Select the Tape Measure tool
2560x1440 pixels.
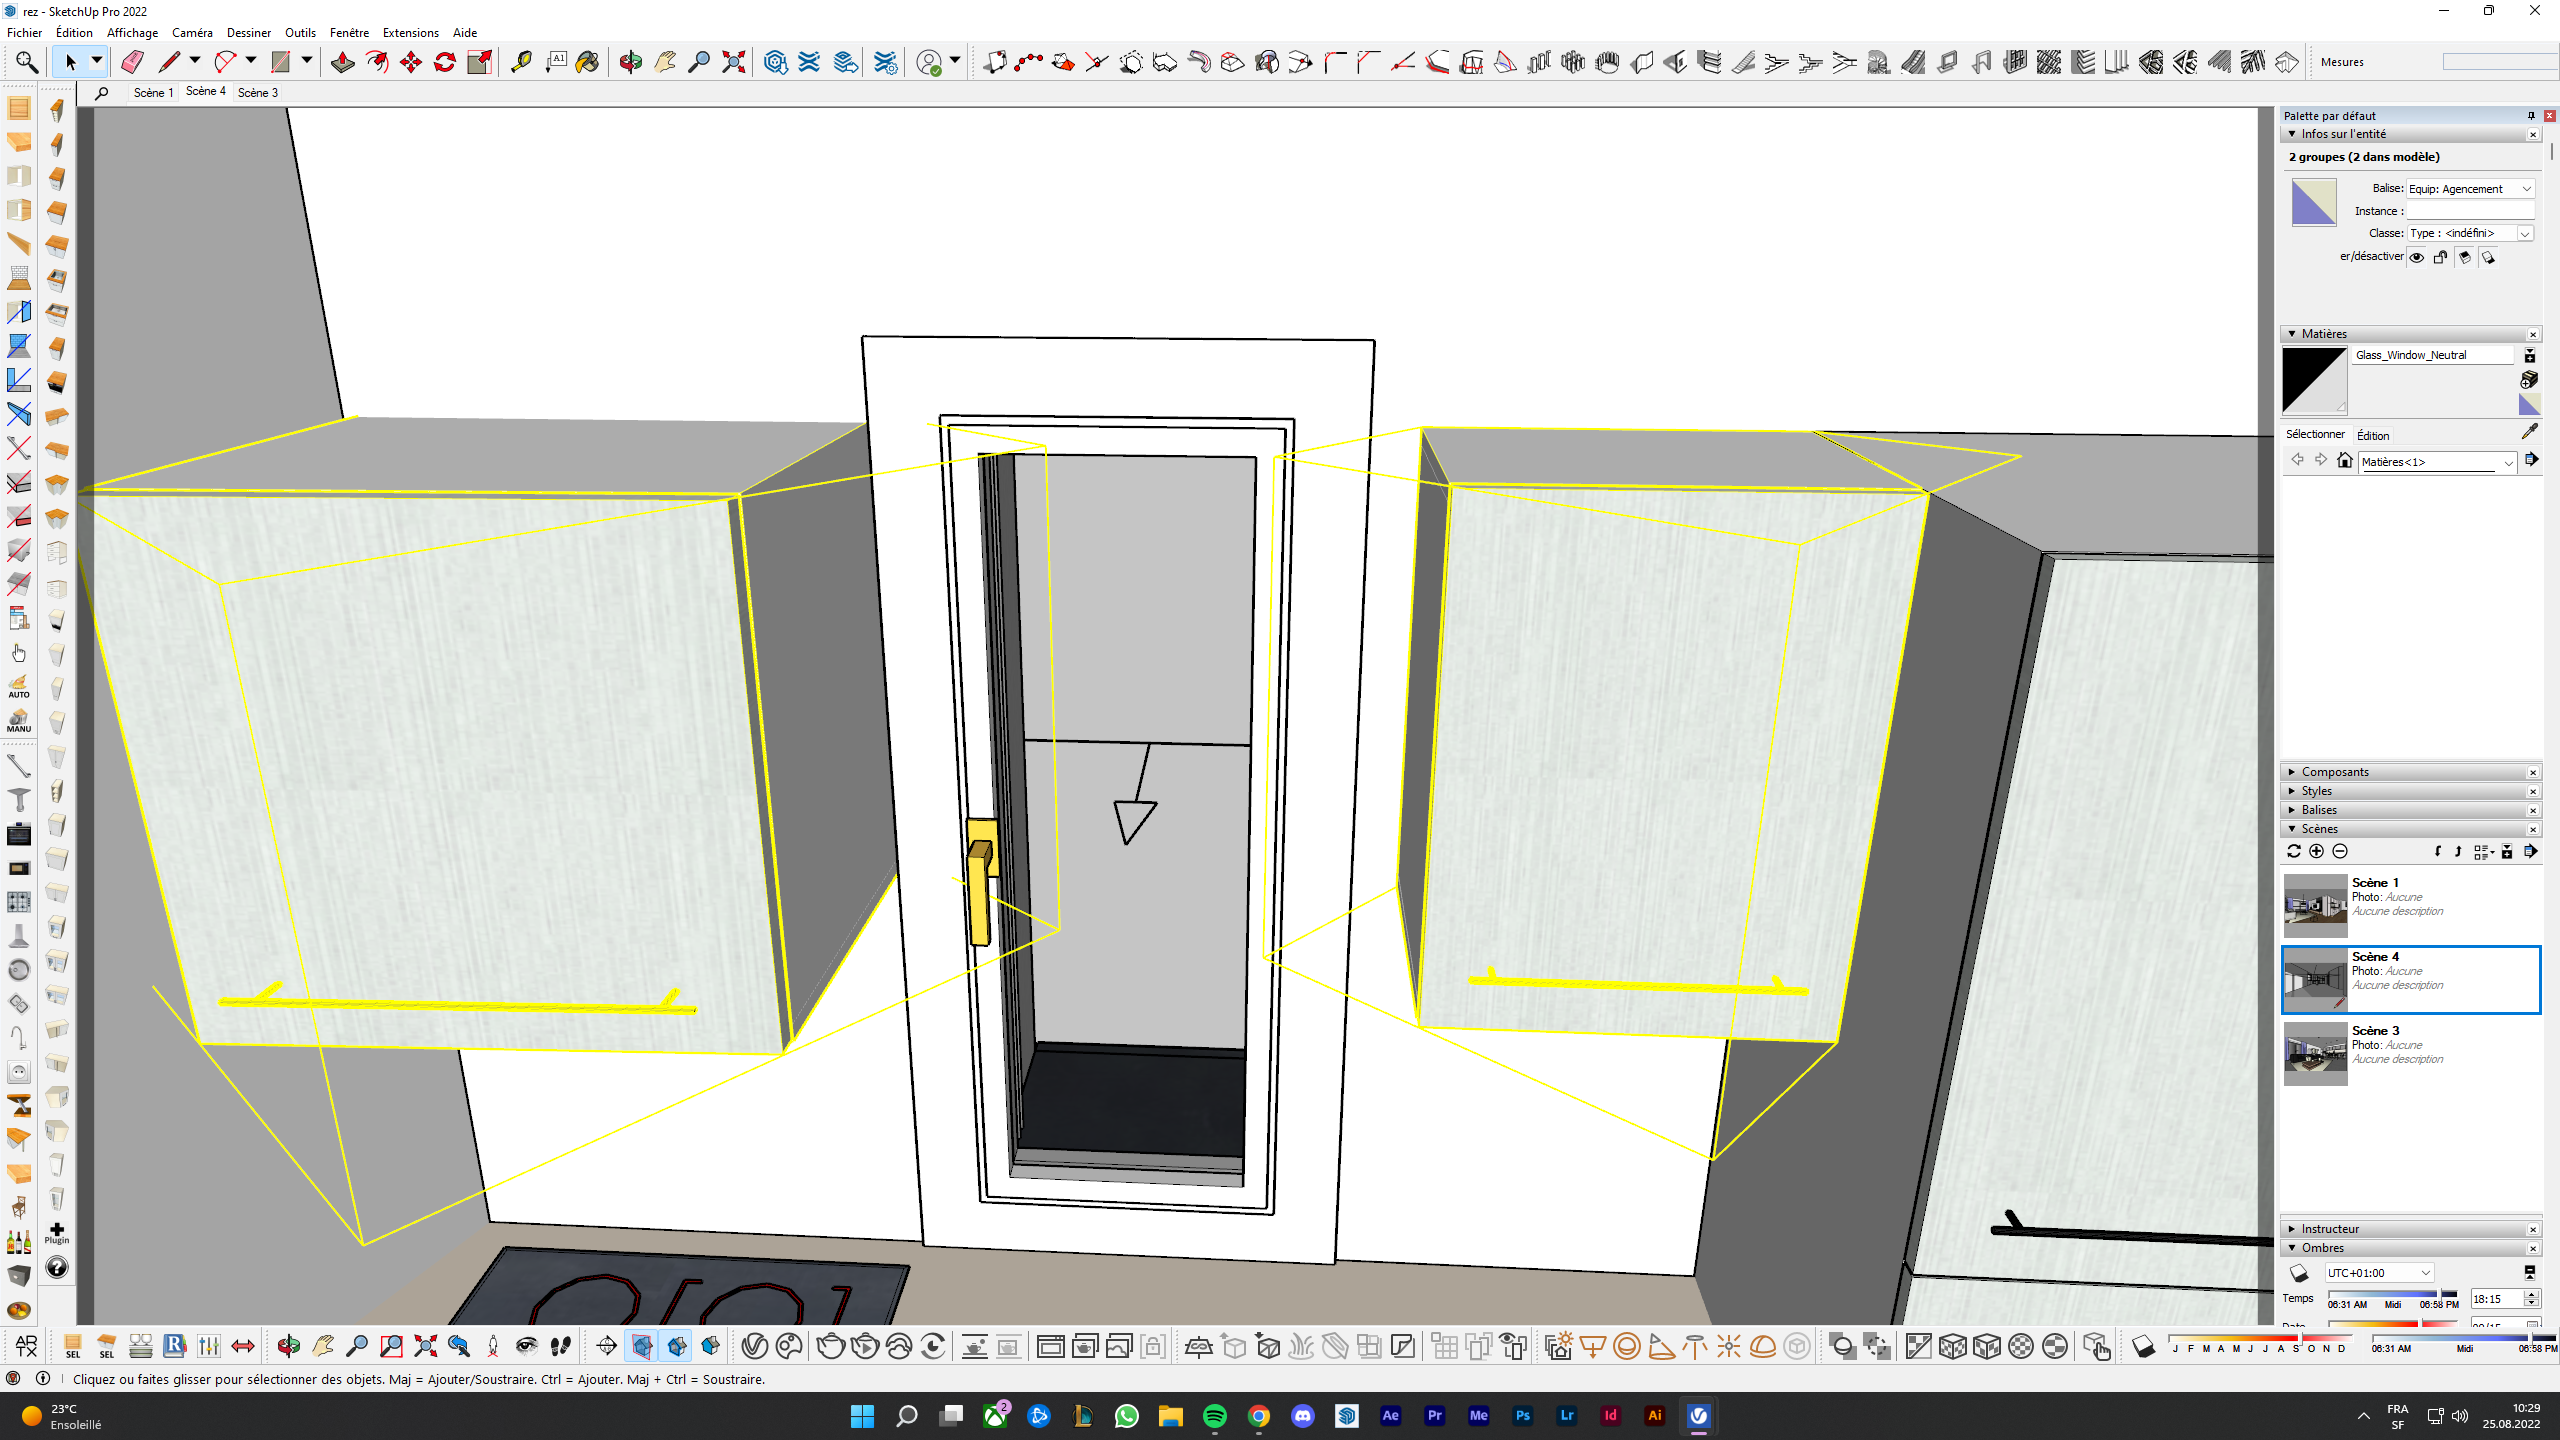click(x=521, y=62)
